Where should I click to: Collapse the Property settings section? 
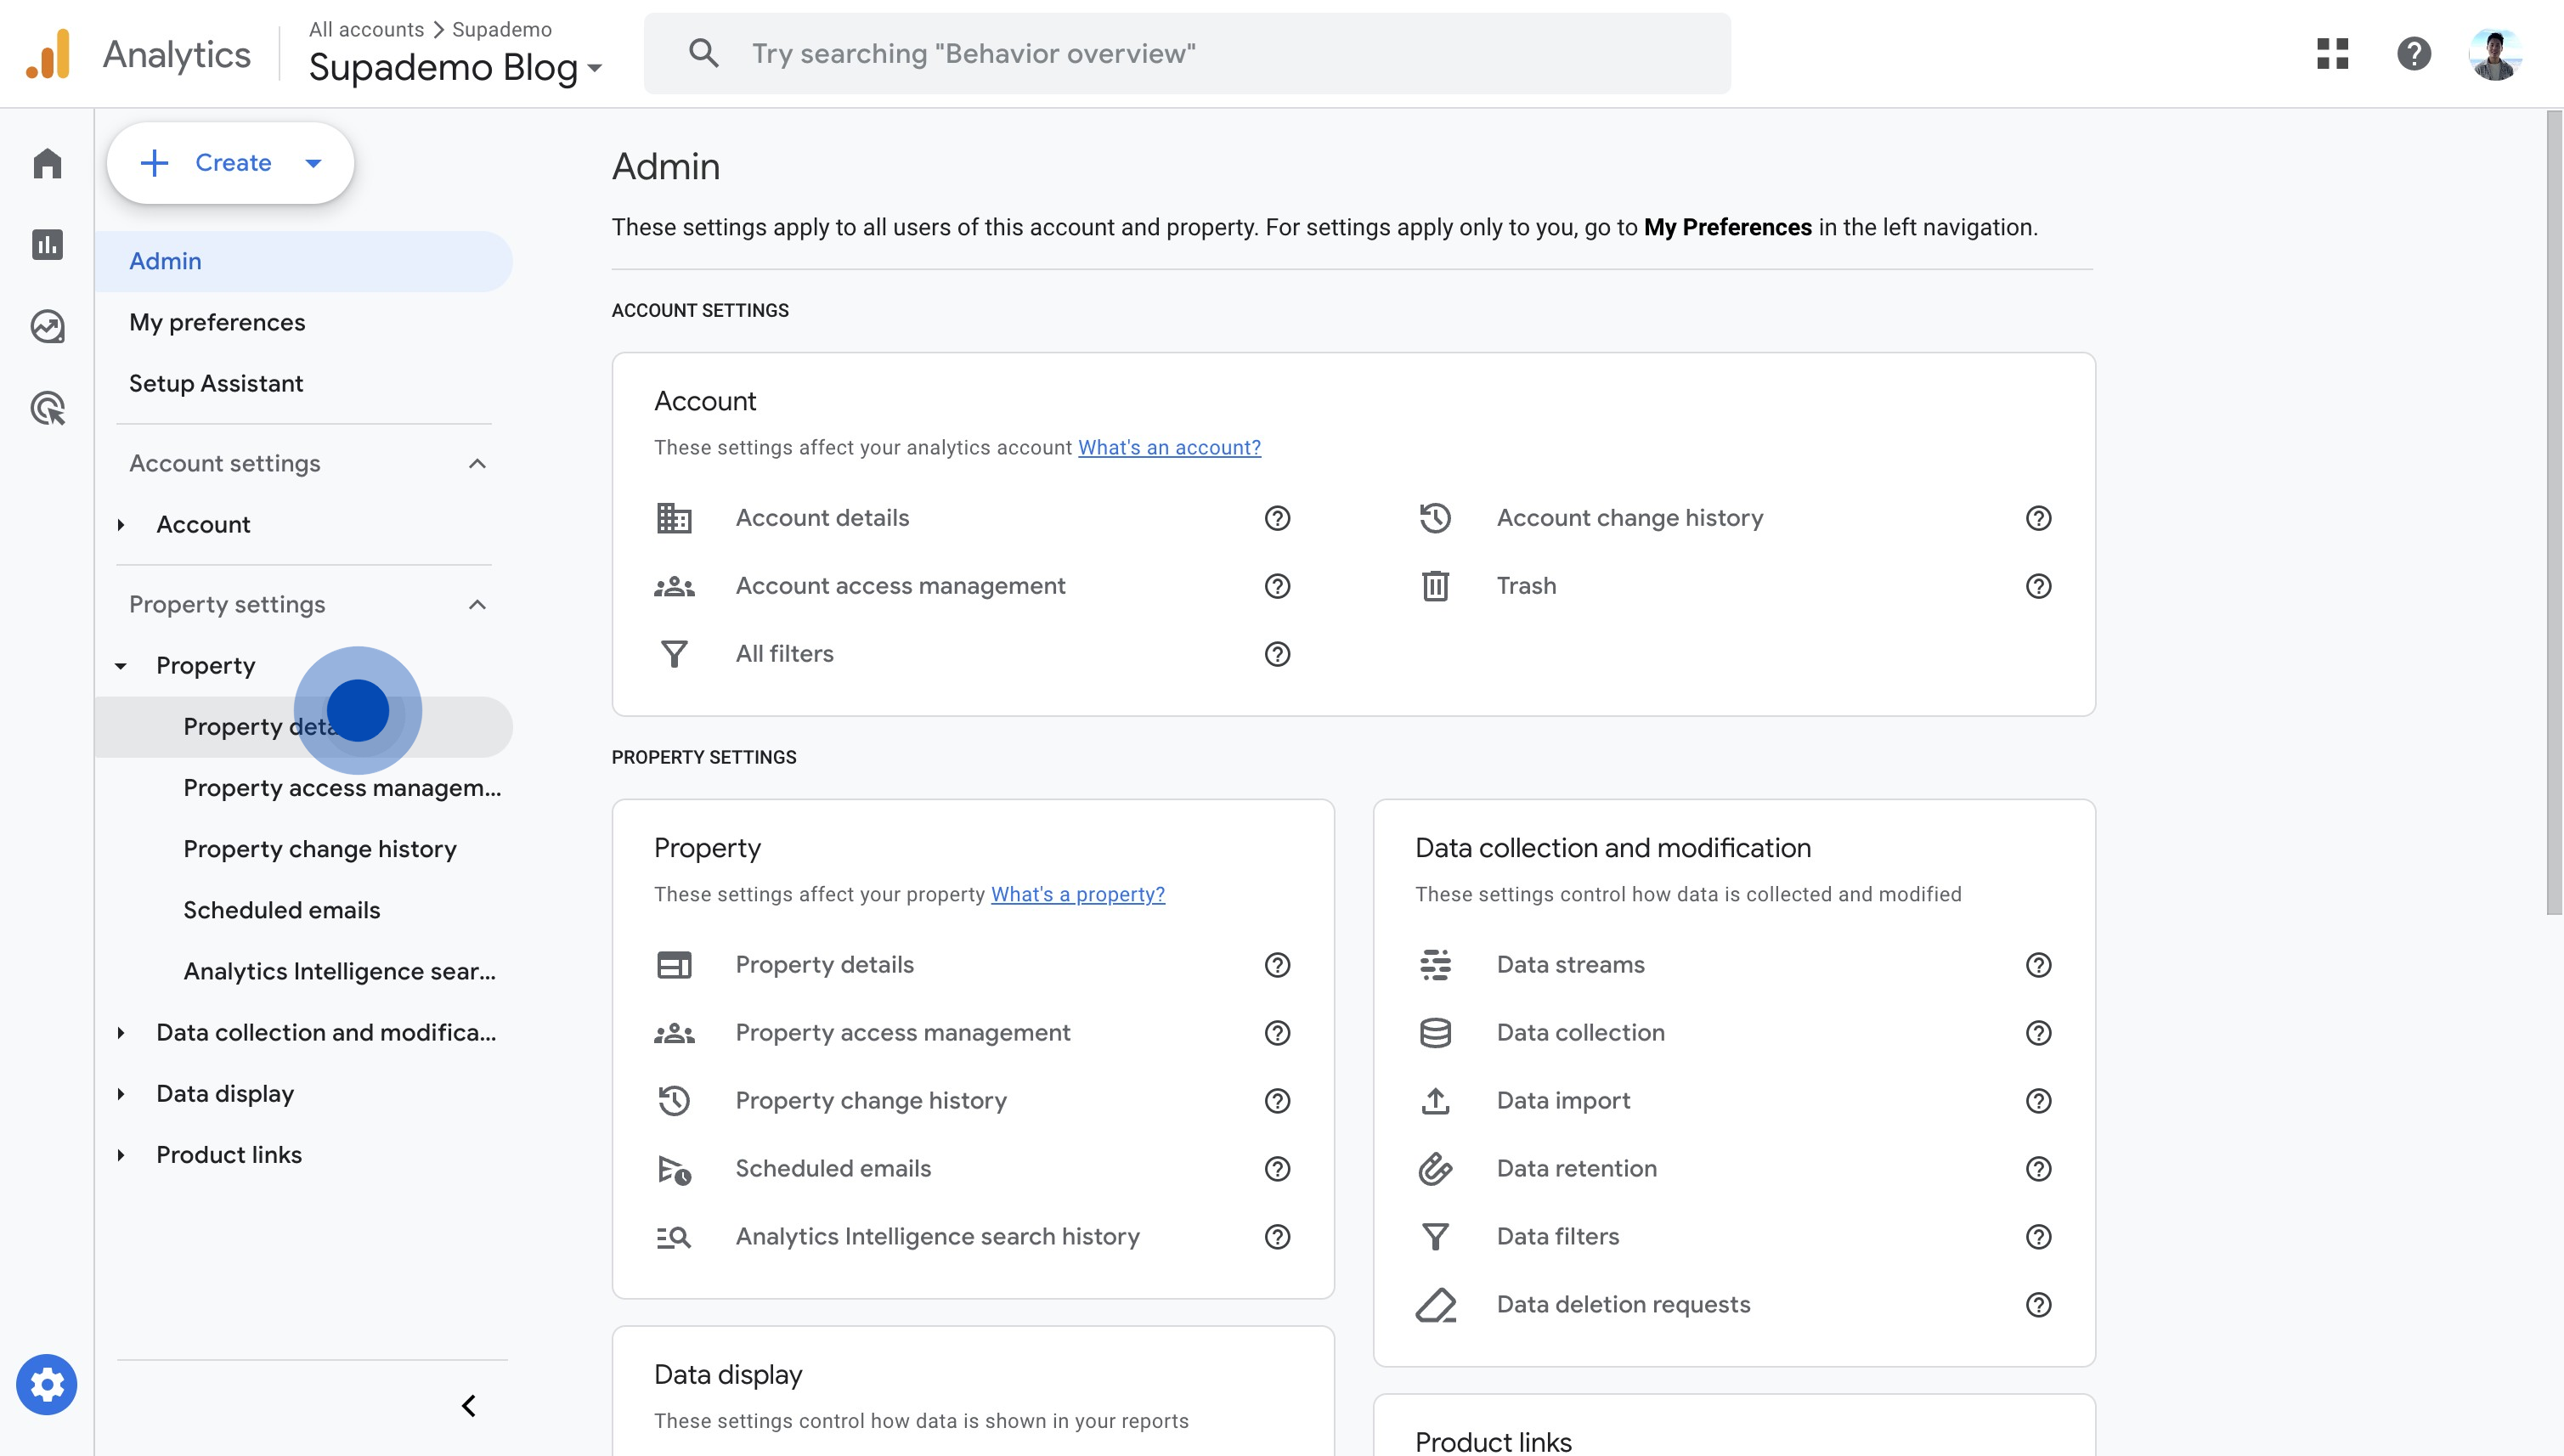pyautogui.click(x=477, y=605)
